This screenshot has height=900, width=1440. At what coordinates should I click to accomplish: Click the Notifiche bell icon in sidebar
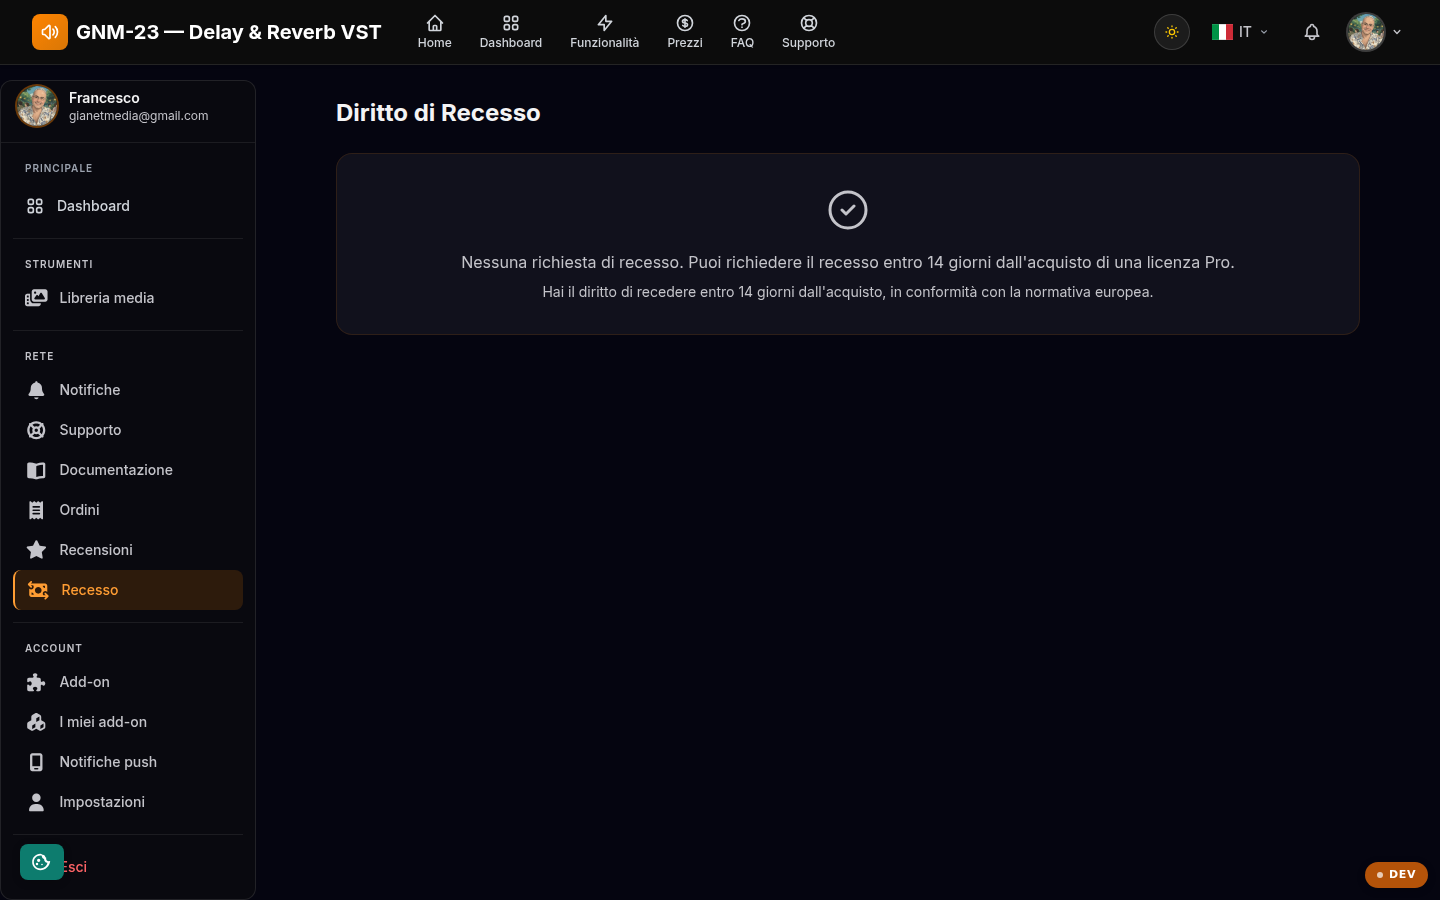click(36, 390)
